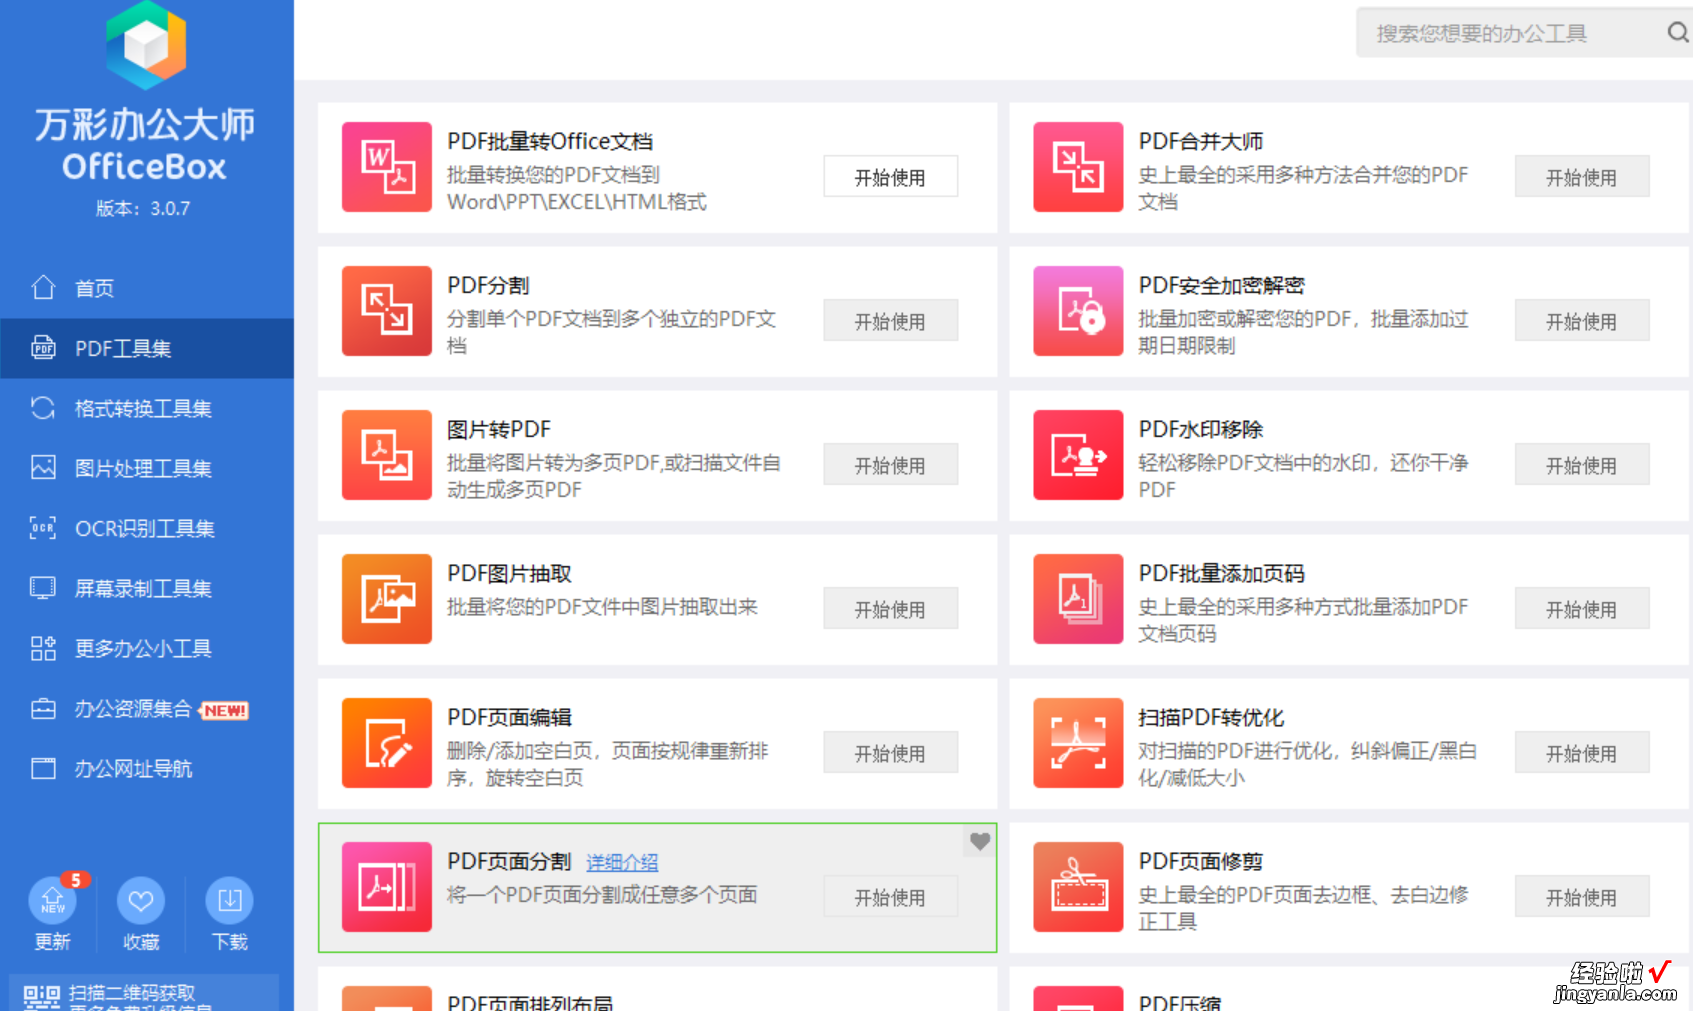Open 图片处理工具集 in the sidebar
This screenshot has width=1693, height=1011.
pos(147,468)
